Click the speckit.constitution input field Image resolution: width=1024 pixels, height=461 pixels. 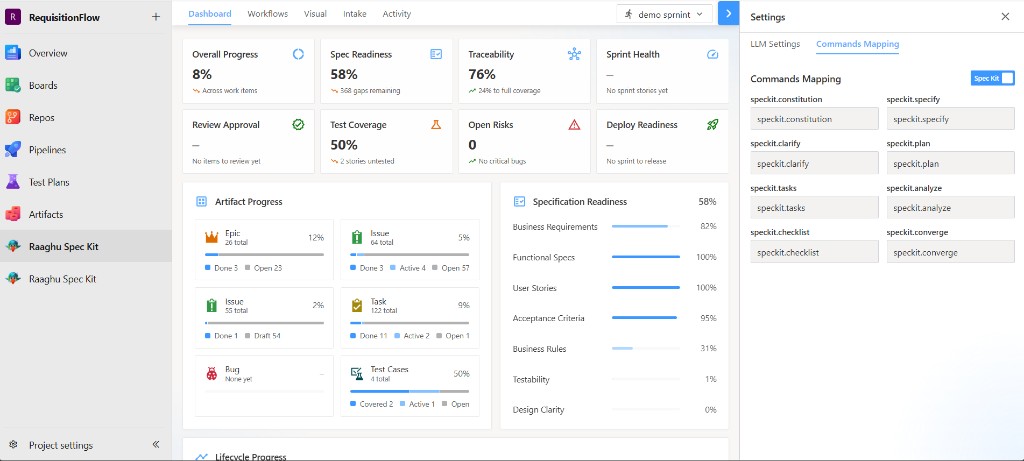tap(814, 119)
